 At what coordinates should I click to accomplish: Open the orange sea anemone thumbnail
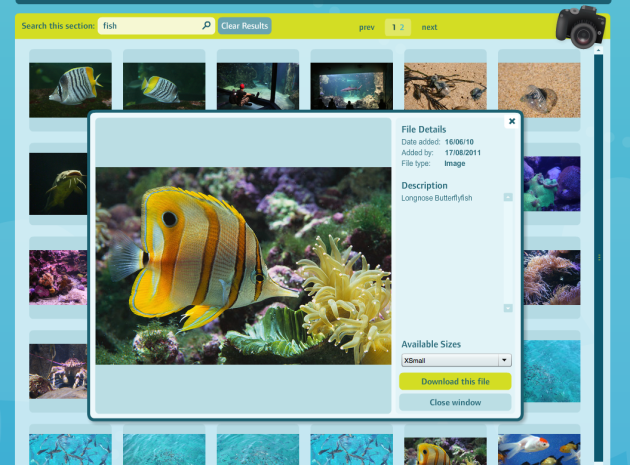552,277
